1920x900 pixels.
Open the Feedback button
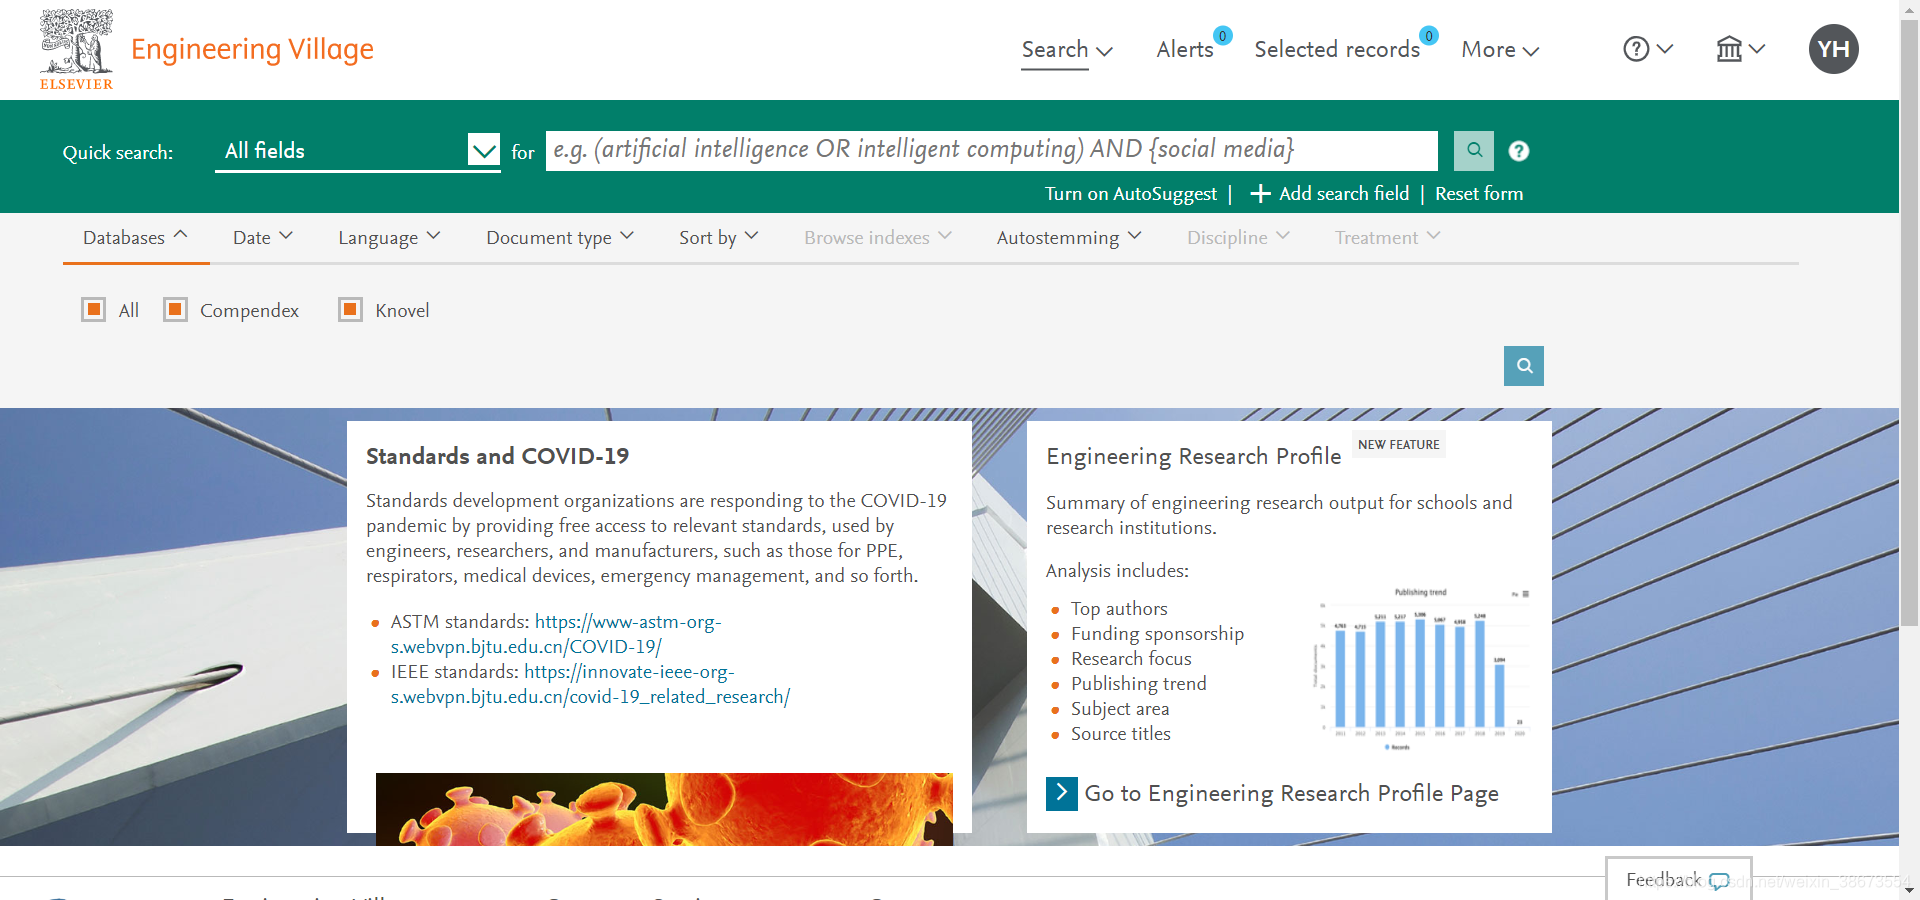pos(1678,879)
